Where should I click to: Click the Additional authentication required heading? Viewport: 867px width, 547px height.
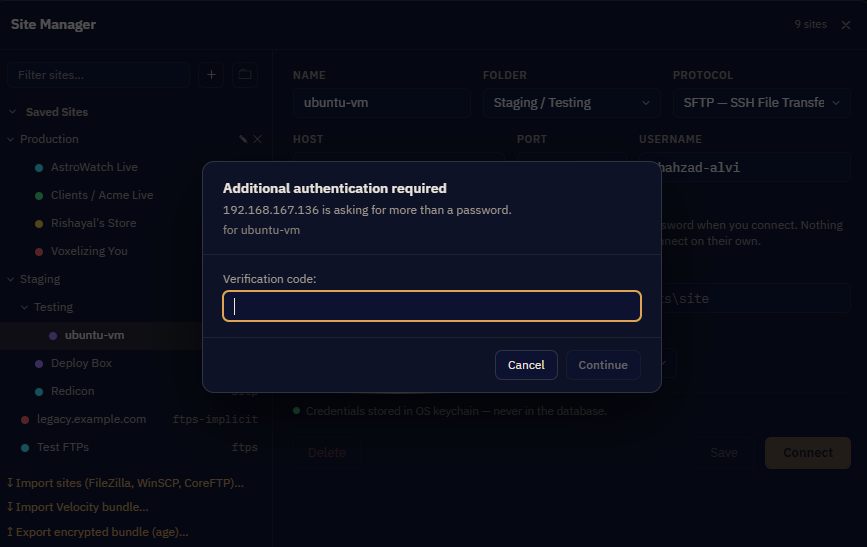coord(335,189)
